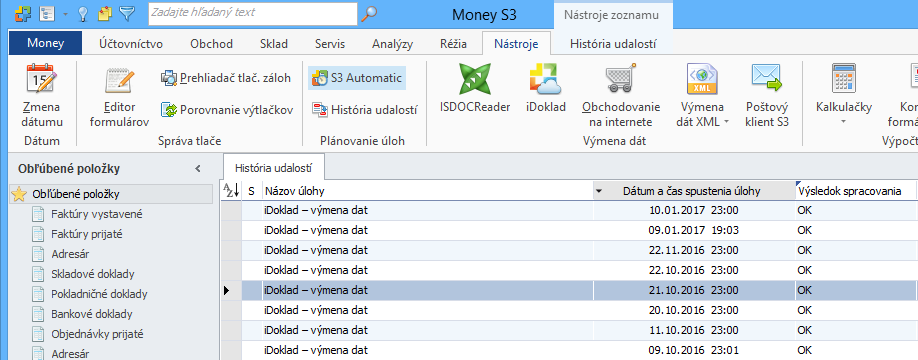Open the task list icon in the quick toolbar
This screenshot has width=918, height=360.
[46, 13]
